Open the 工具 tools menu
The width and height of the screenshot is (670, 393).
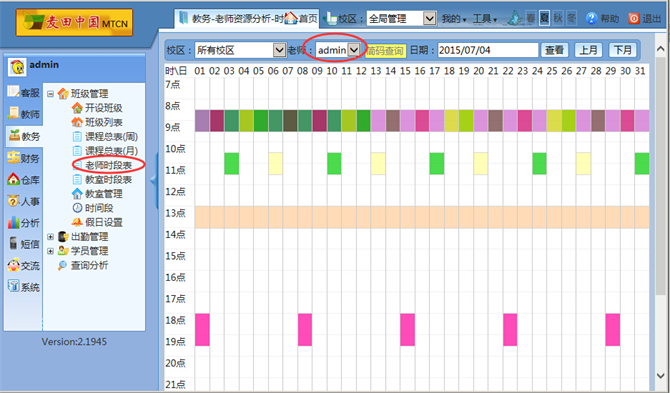485,19
